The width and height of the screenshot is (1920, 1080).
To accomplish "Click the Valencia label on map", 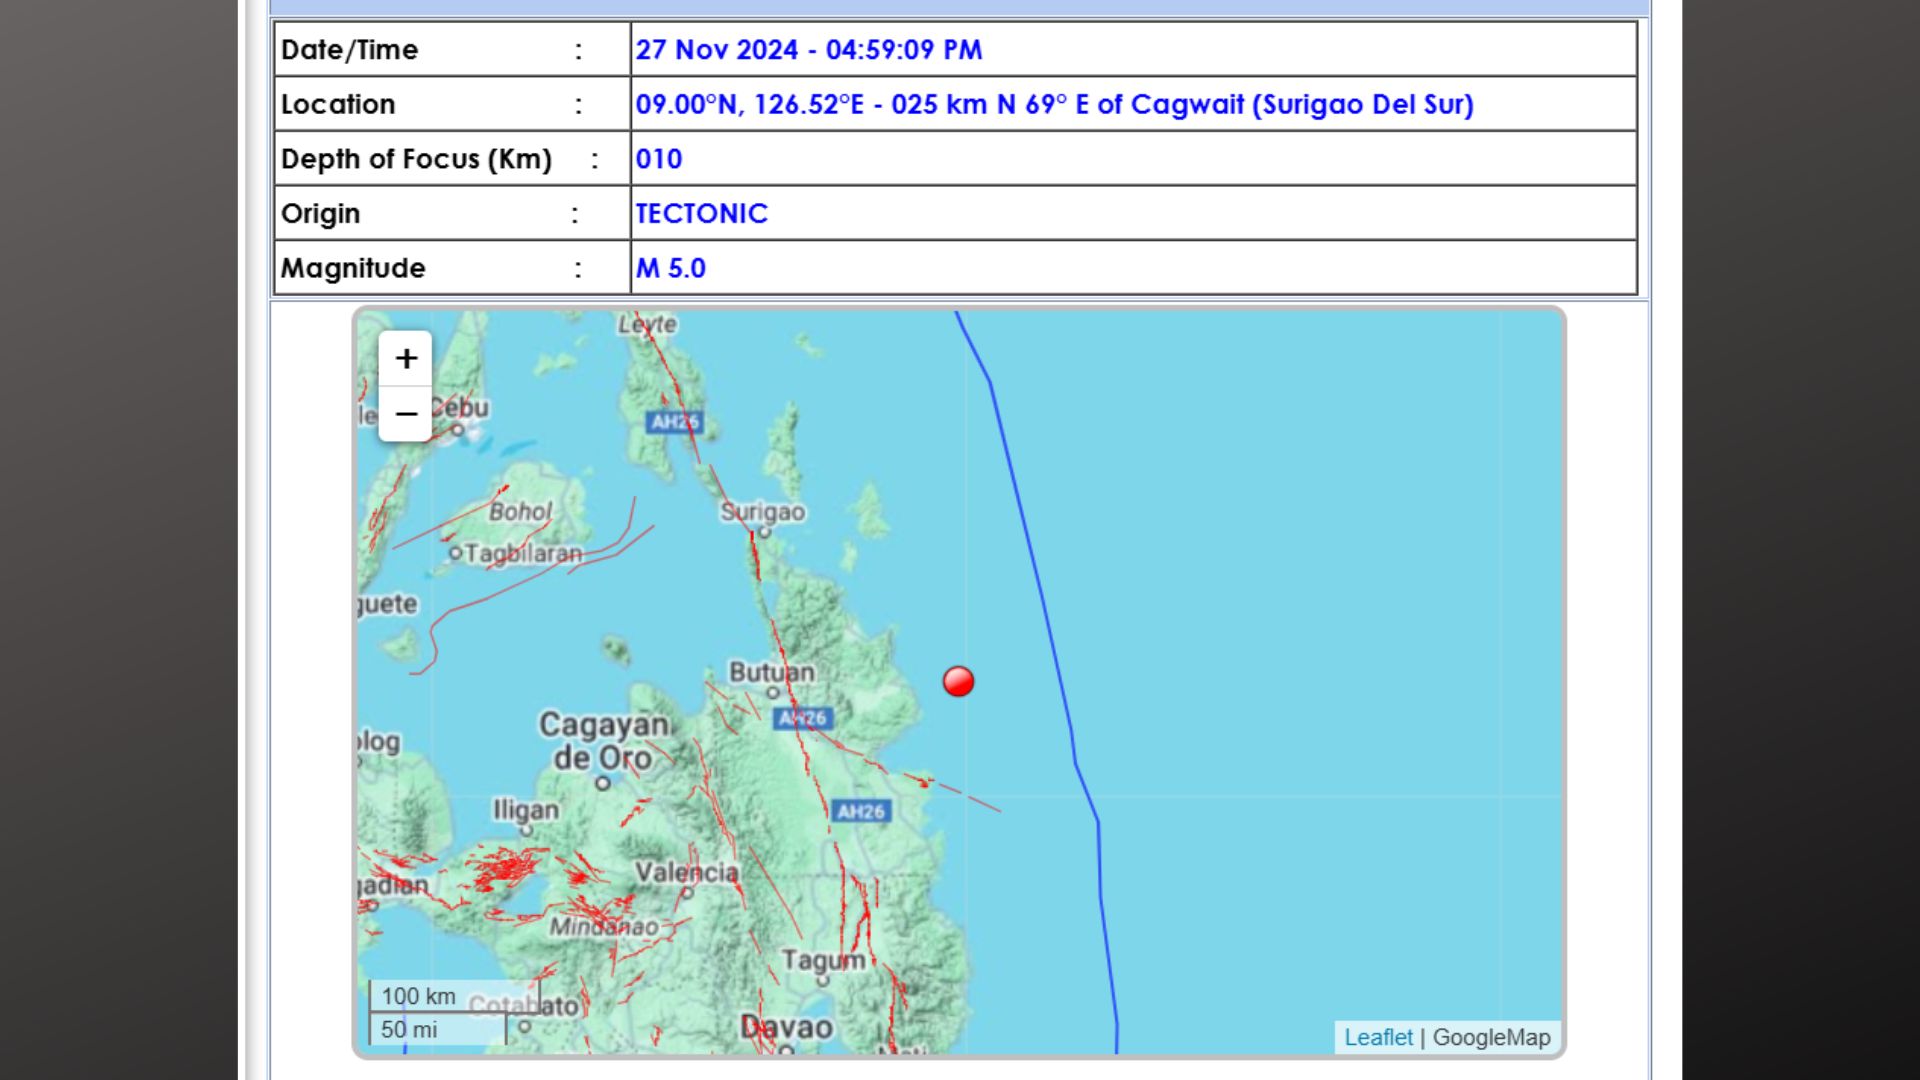I will (x=686, y=872).
